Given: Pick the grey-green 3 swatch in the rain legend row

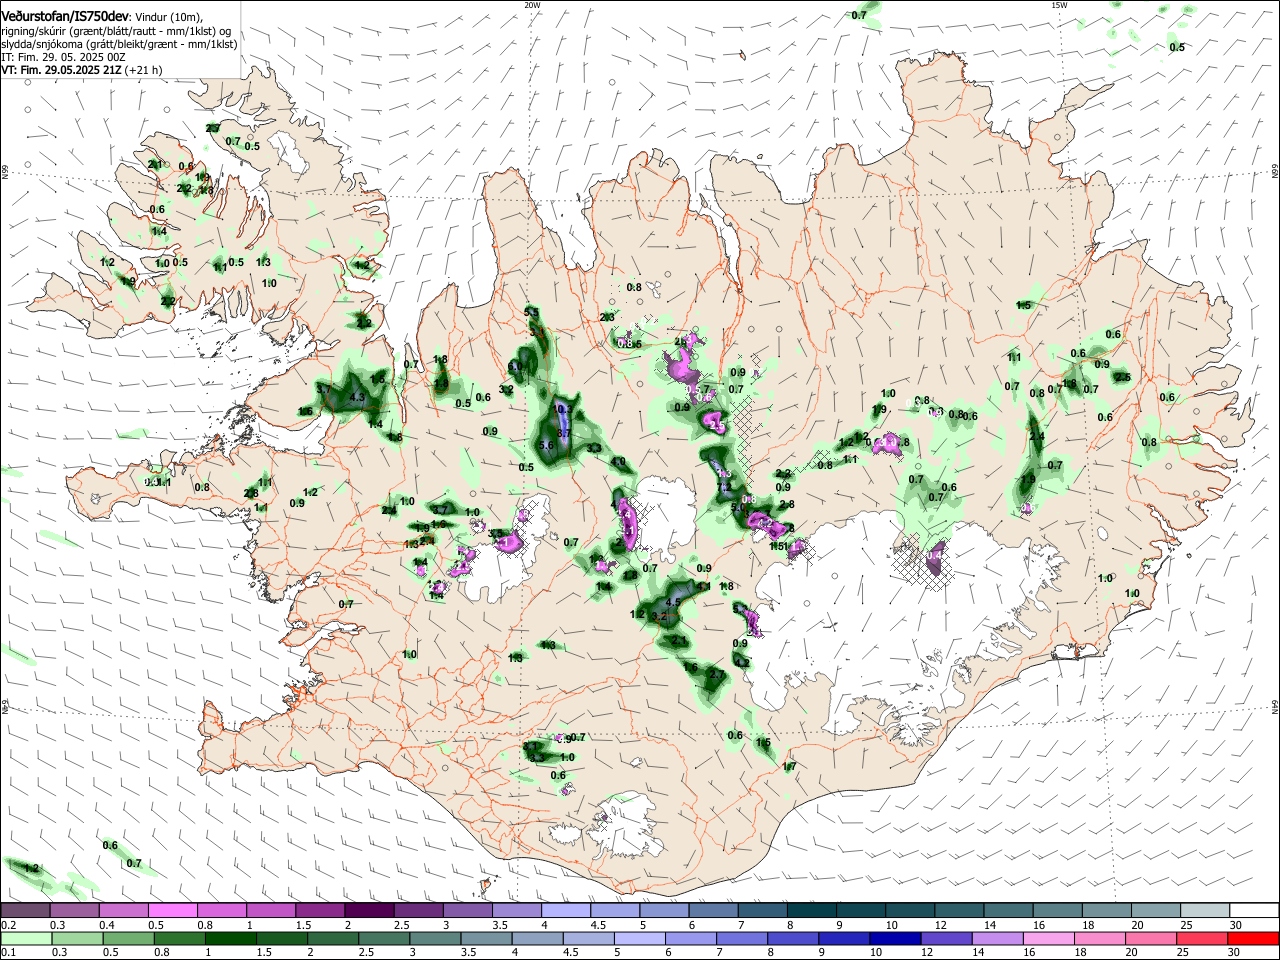Looking at the screenshot, I should click(x=435, y=939).
